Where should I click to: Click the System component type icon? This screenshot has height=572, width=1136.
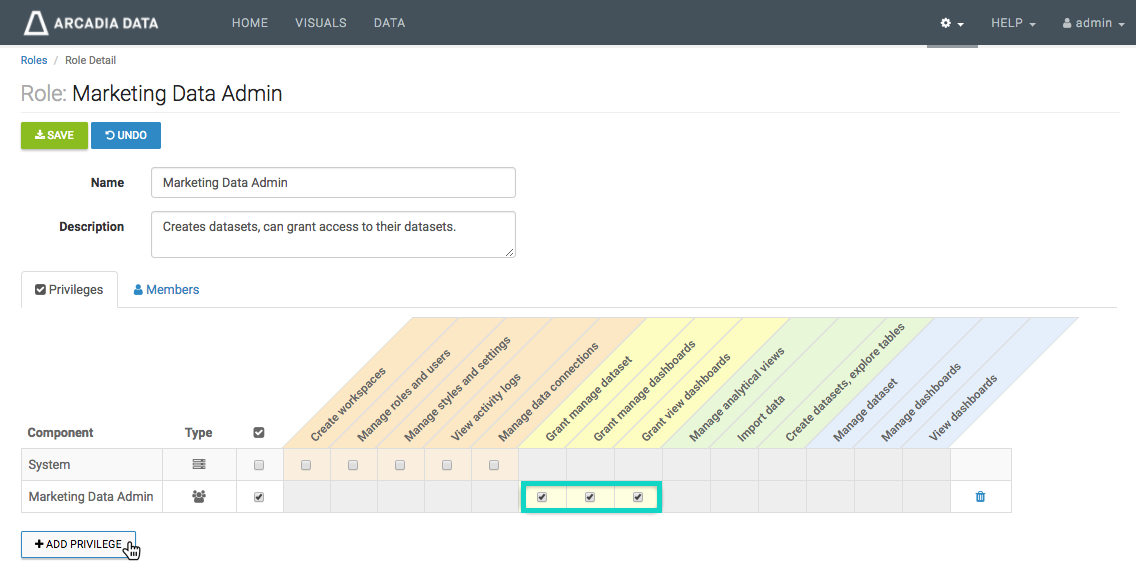199,465
